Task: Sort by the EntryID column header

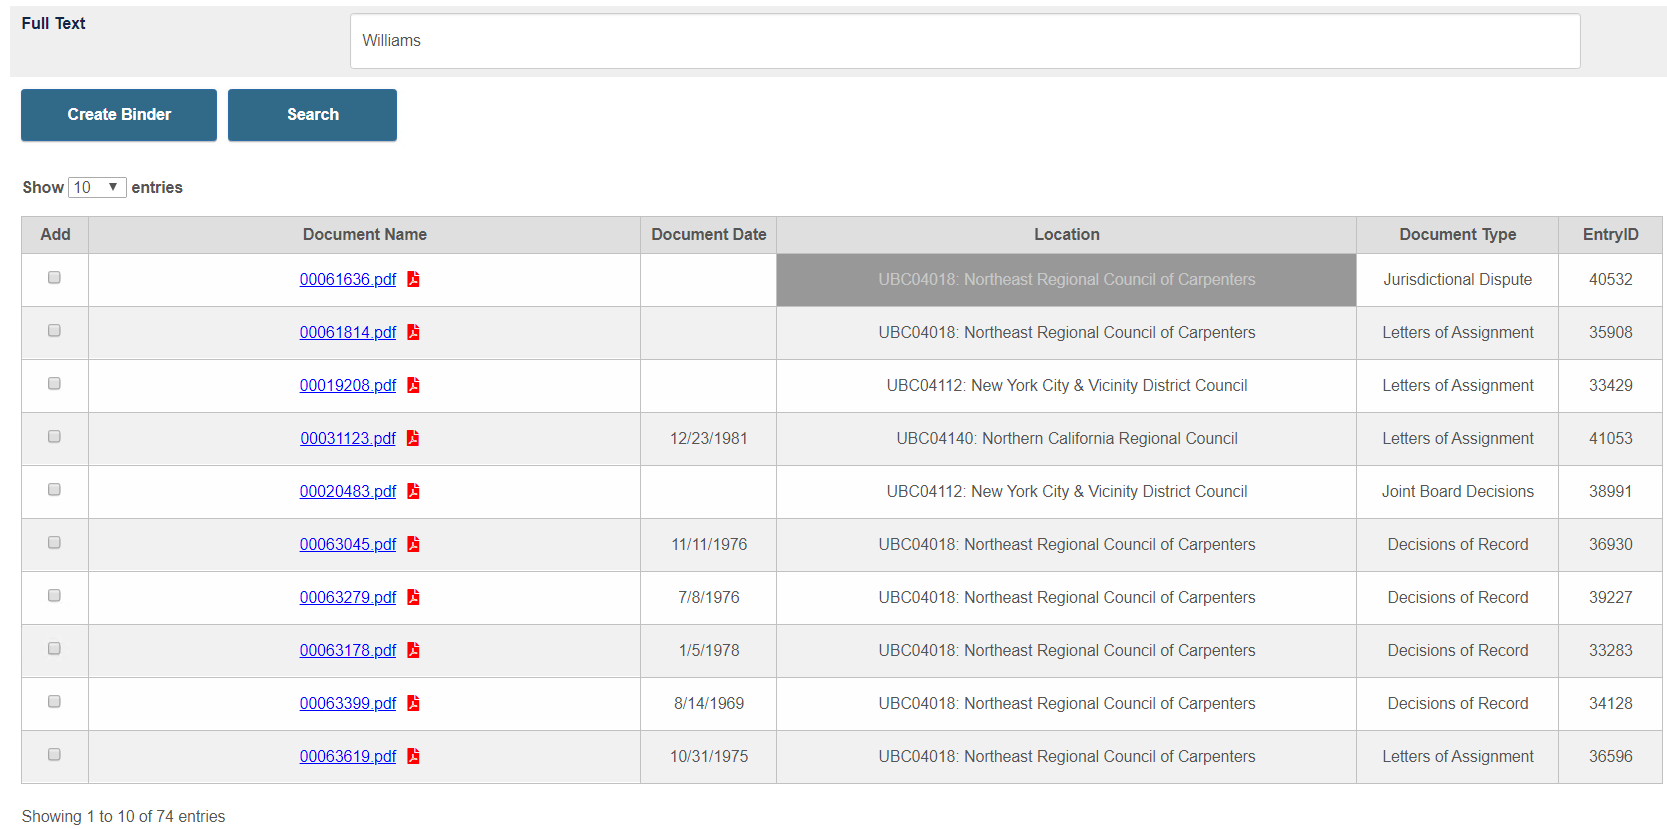Action: tap(1610, 234)
